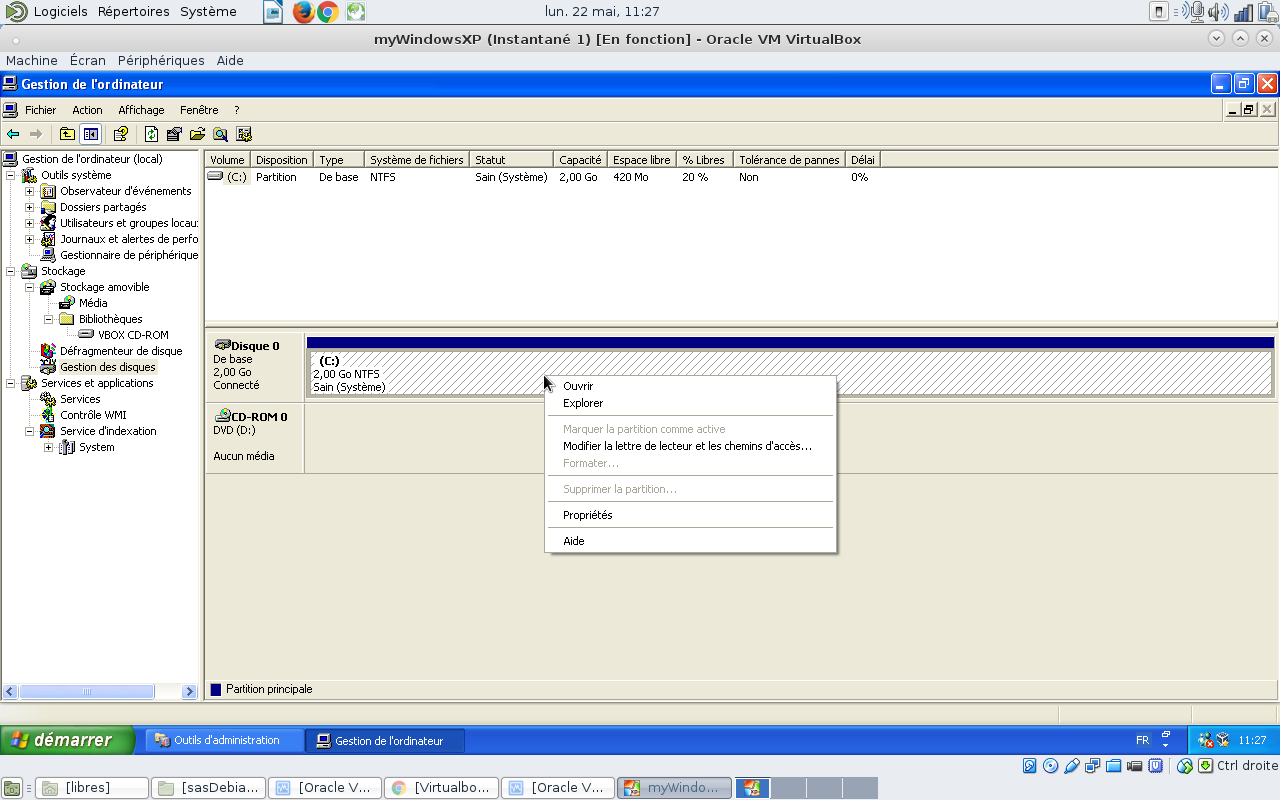Image resolution: width=1280 pixels, height=800 pixels.
Task: Click the last toolbar icon with gear
Action: pos(243,134)
